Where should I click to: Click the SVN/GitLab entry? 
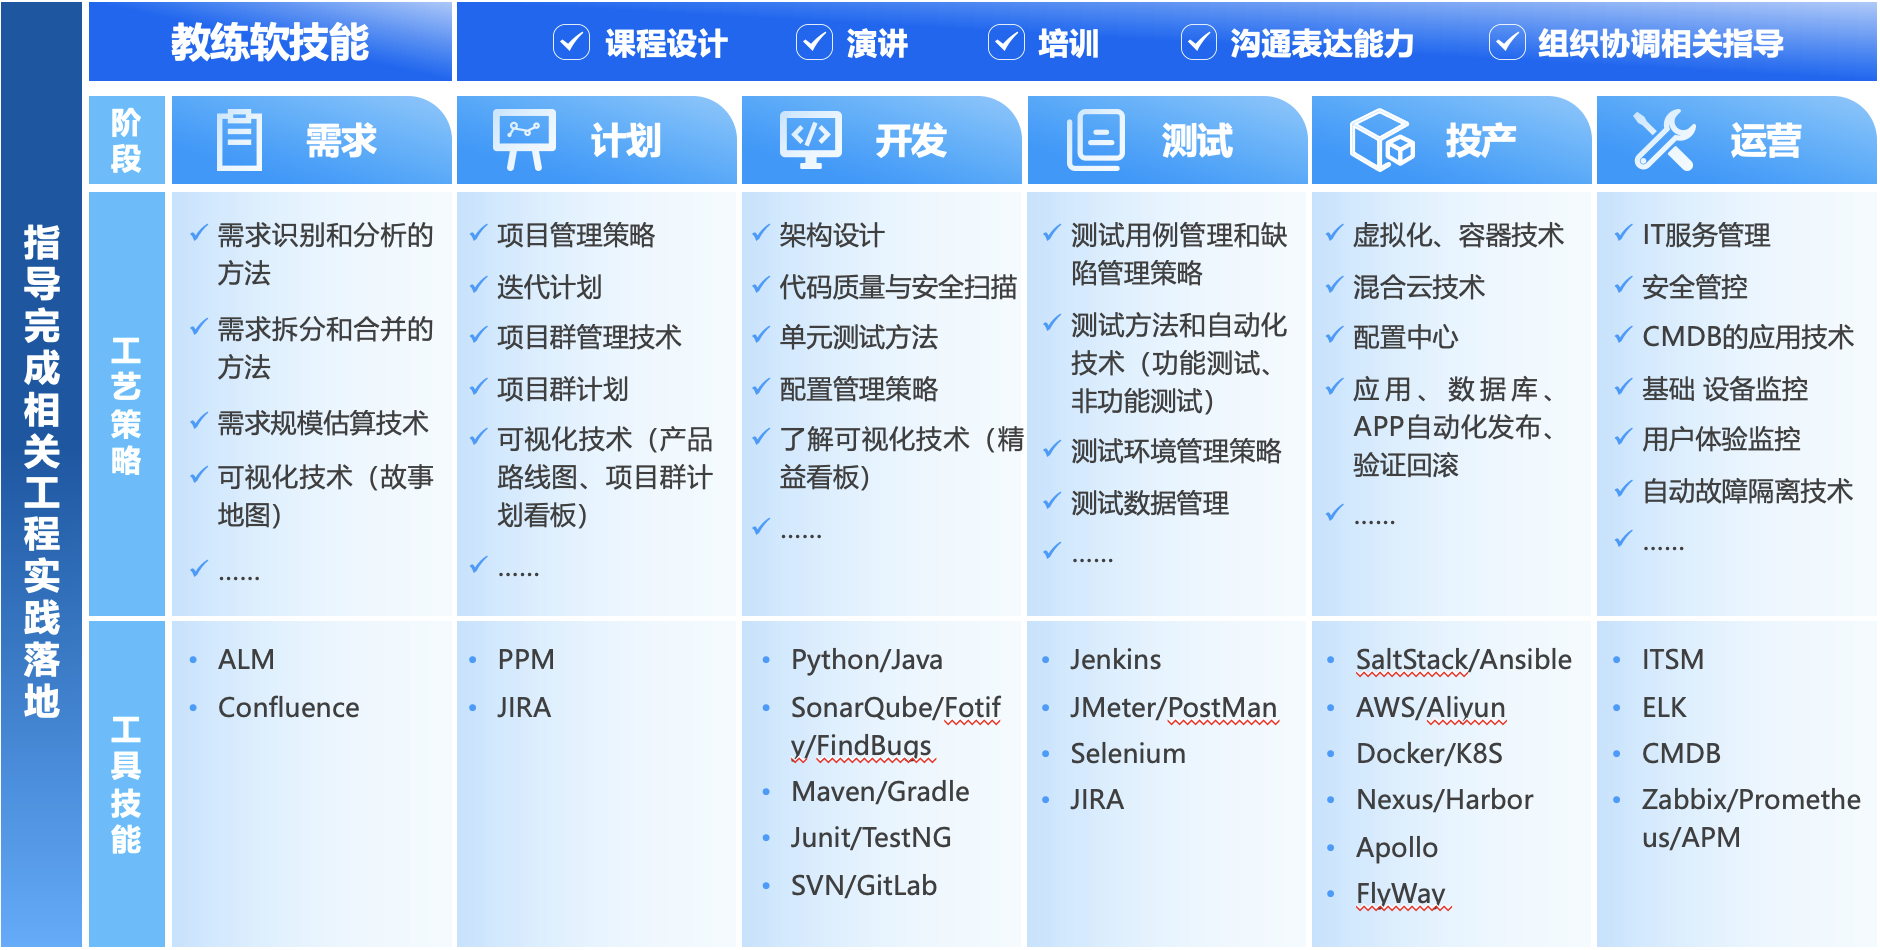863,886
